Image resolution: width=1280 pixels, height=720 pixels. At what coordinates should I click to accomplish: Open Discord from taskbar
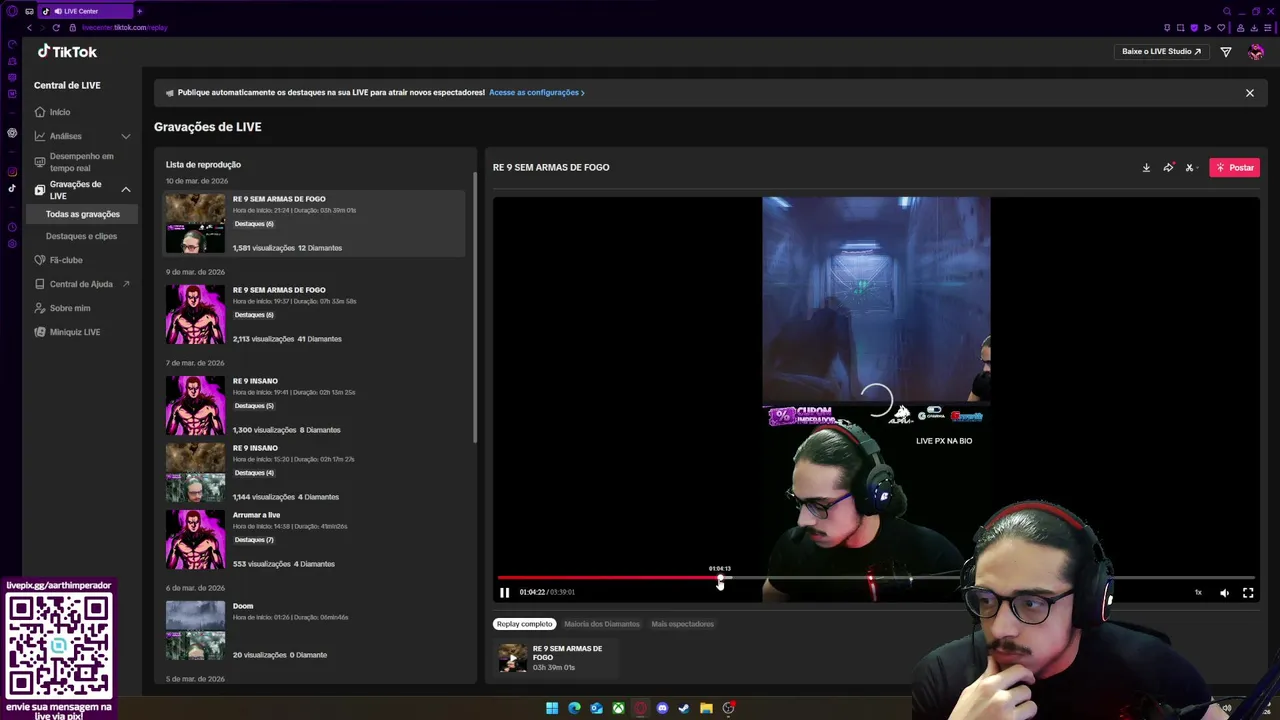pyautogui.click(x=662, y=708)
